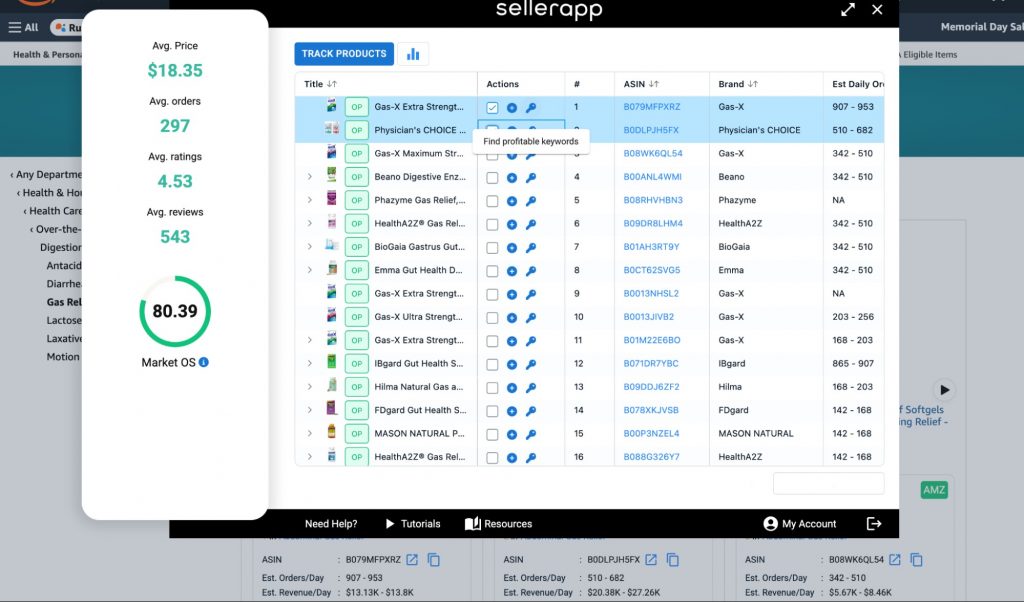This screenshot has width=1024, height=602.
Task: Select the Beano Digestive Enzyme row checkbox
Action: [x=492, y=178]
